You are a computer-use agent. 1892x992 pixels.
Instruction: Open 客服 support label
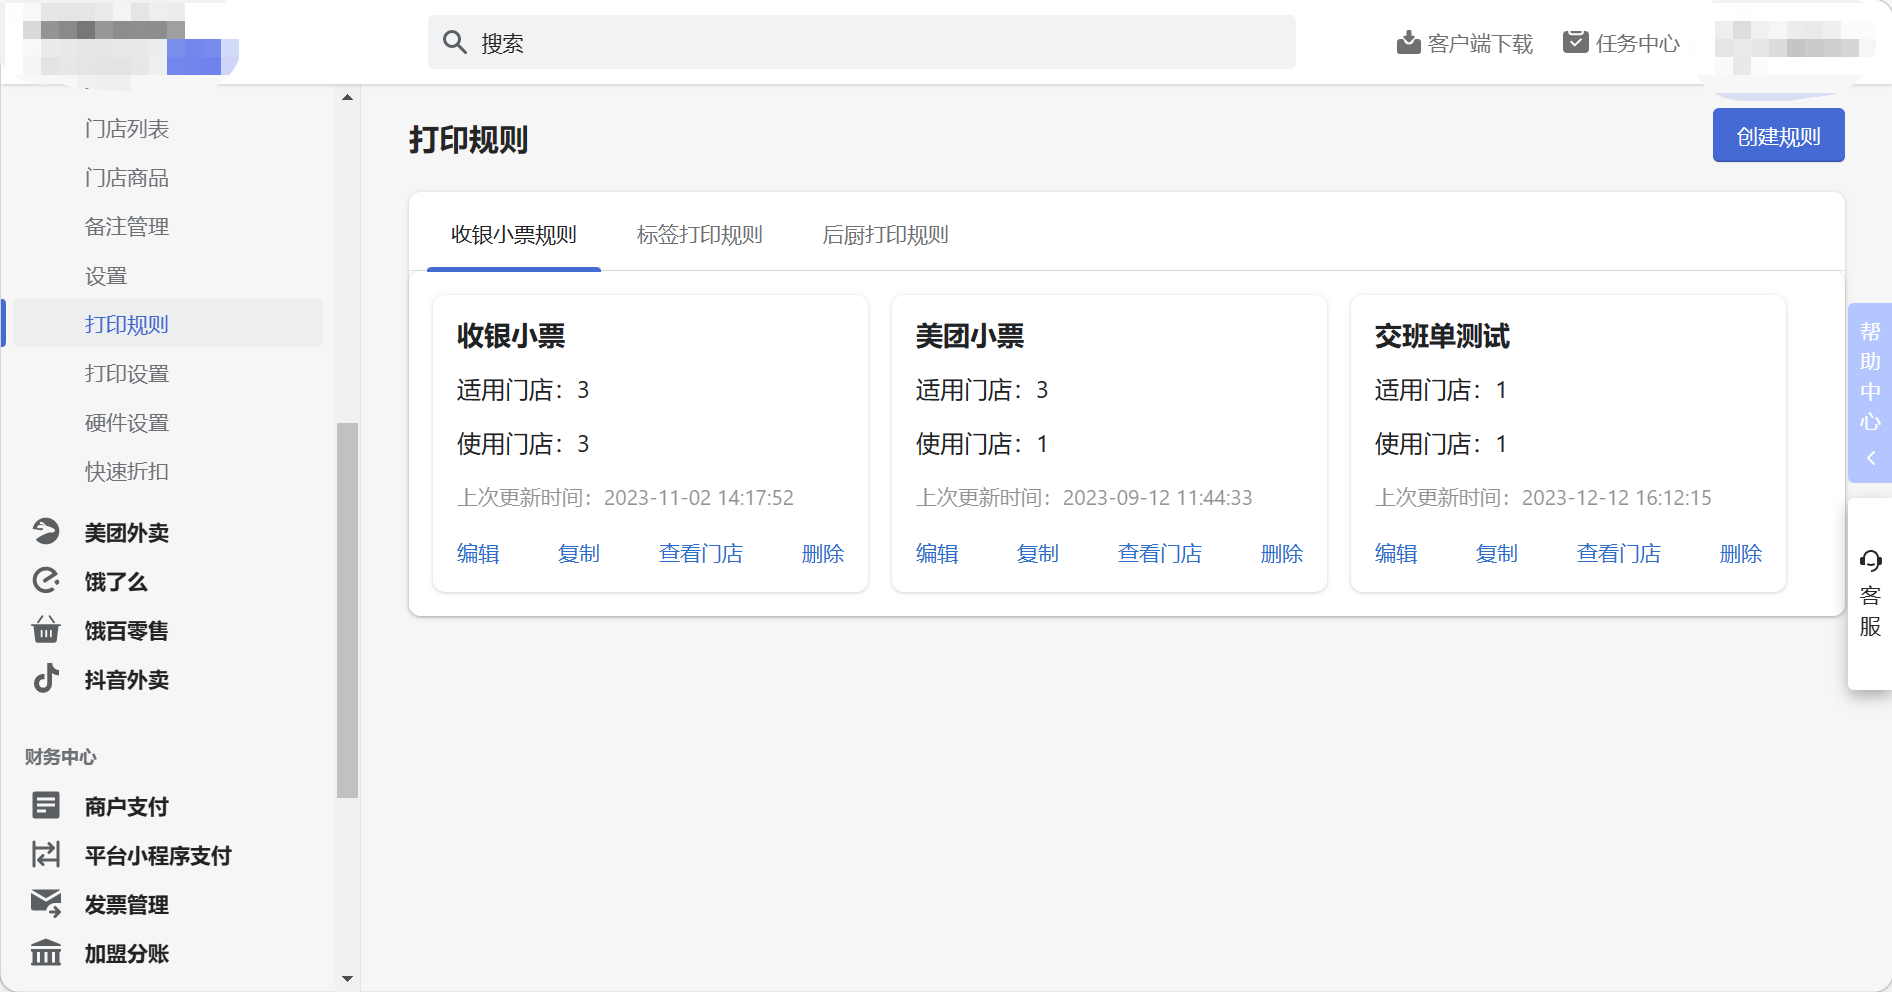1870,611
